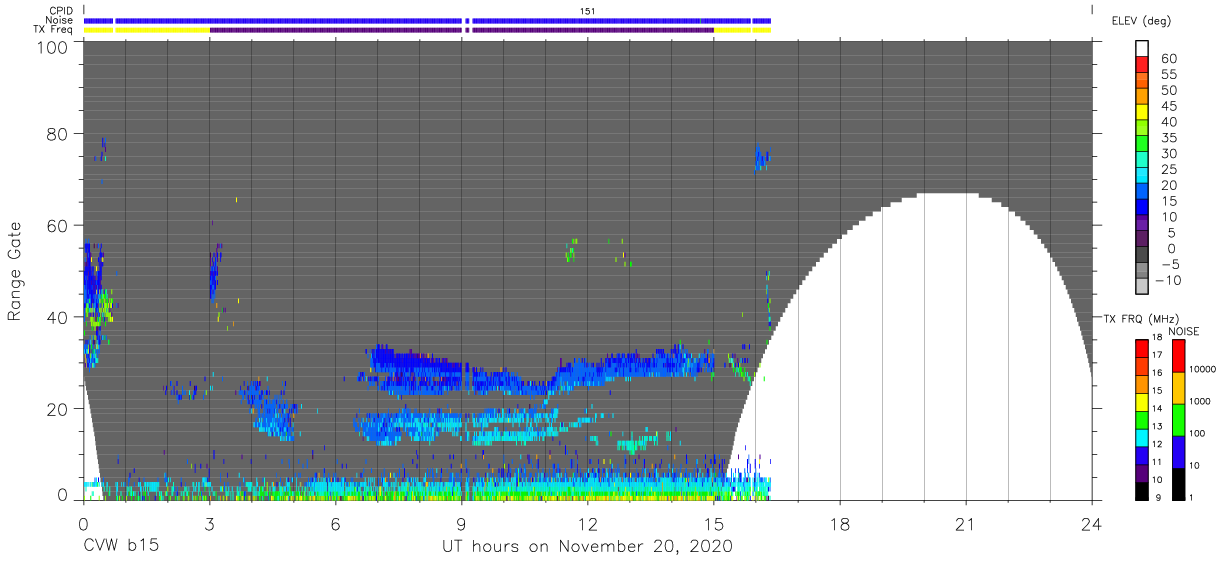The width and height of the screenshot is (1228, 567).
Task: Click the '1000' label on NOISE colorbar
Action: point(1201,404)
